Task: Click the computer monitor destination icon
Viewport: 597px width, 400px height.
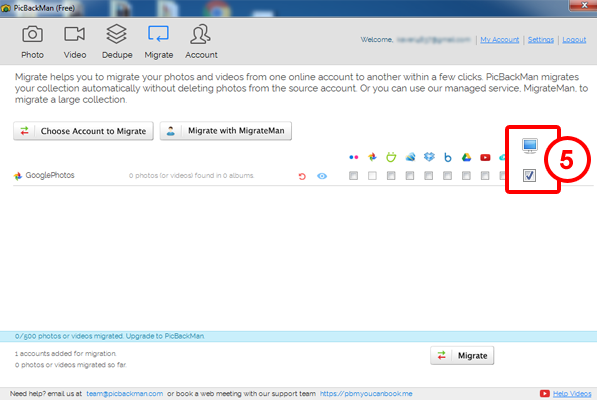Action: click(x=530, y=146)
